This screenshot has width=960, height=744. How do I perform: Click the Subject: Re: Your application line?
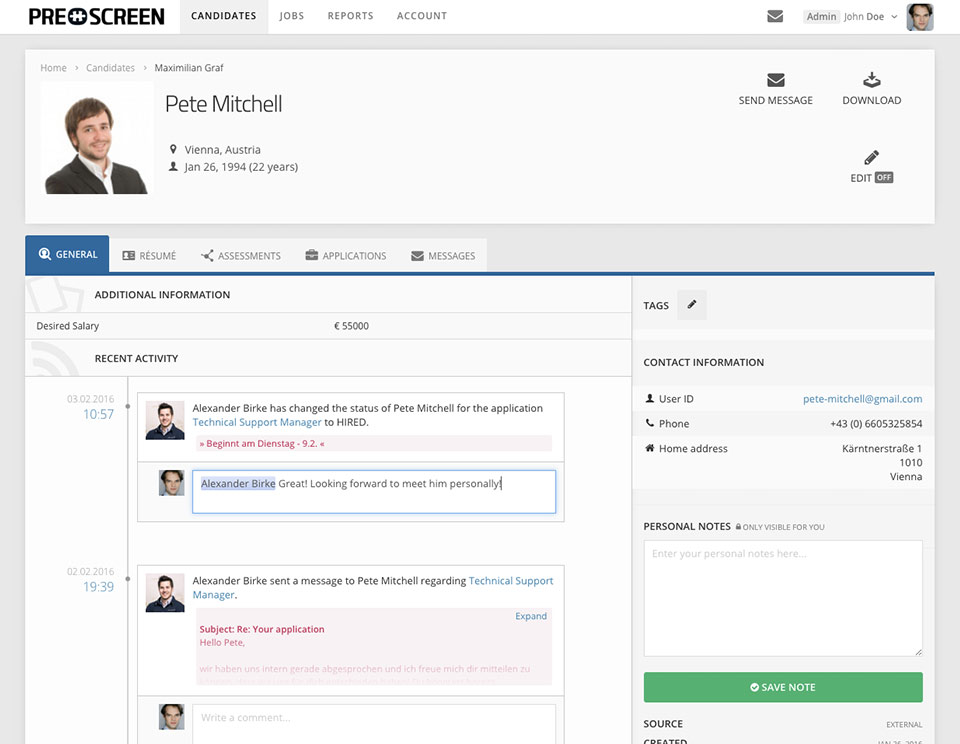click(262, 629)
